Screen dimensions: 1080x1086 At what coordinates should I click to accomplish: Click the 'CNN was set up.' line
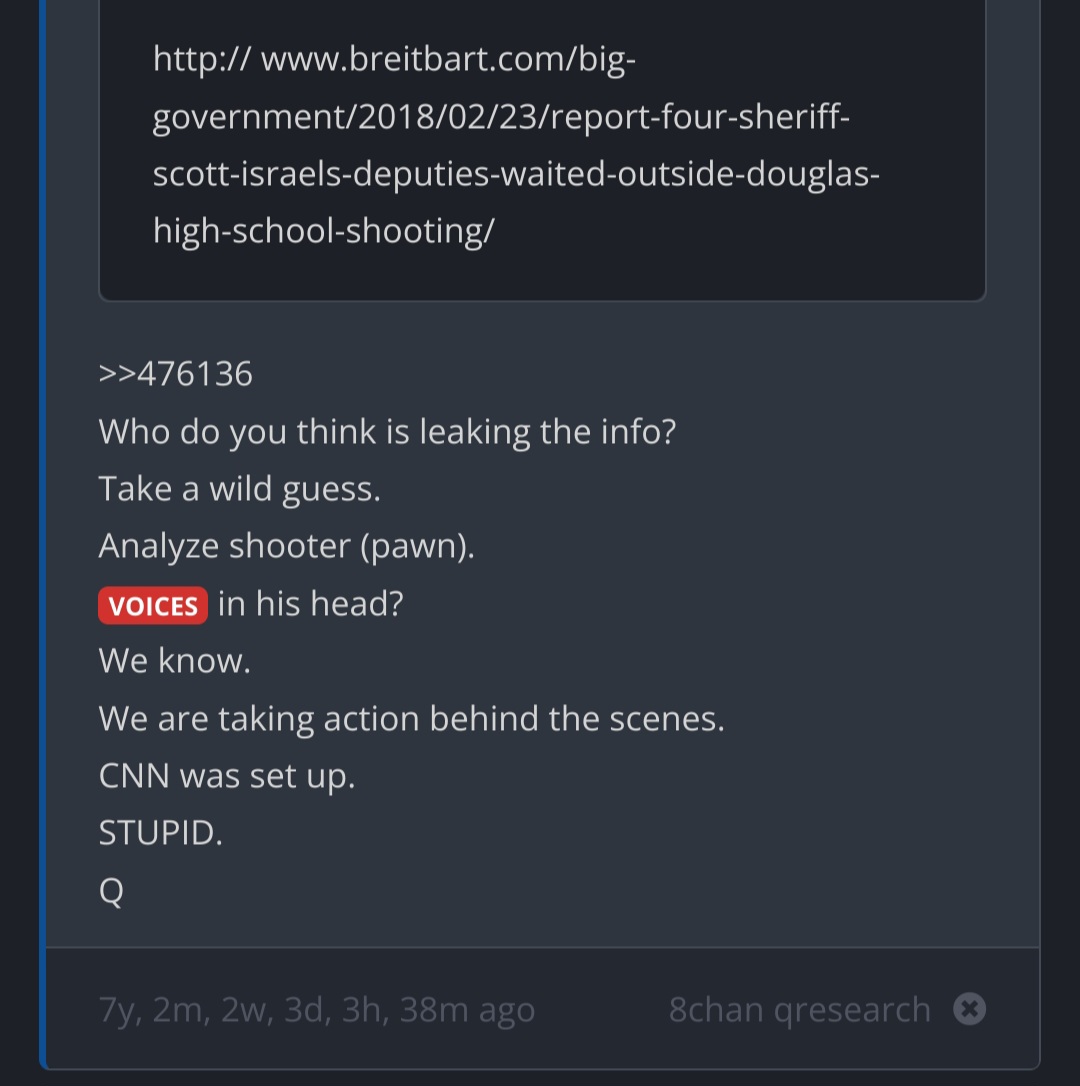(227, 776)
